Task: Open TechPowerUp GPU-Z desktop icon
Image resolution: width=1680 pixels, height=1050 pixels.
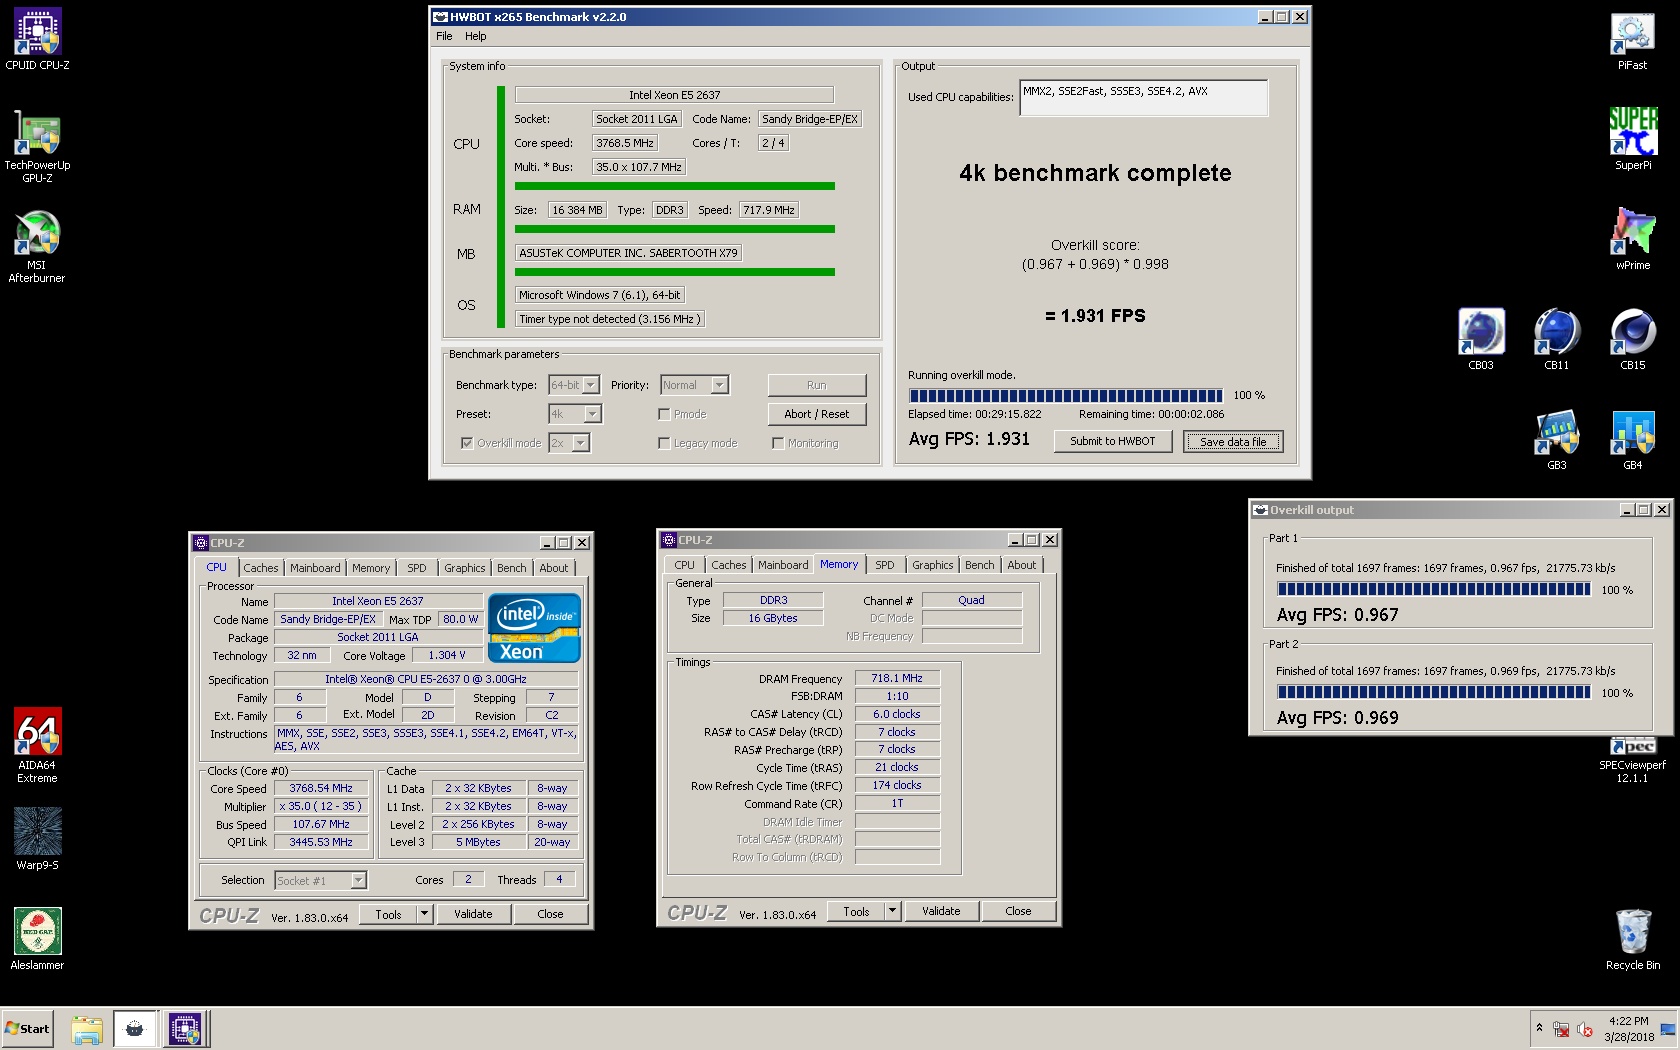Action: [x=37, y=146]
